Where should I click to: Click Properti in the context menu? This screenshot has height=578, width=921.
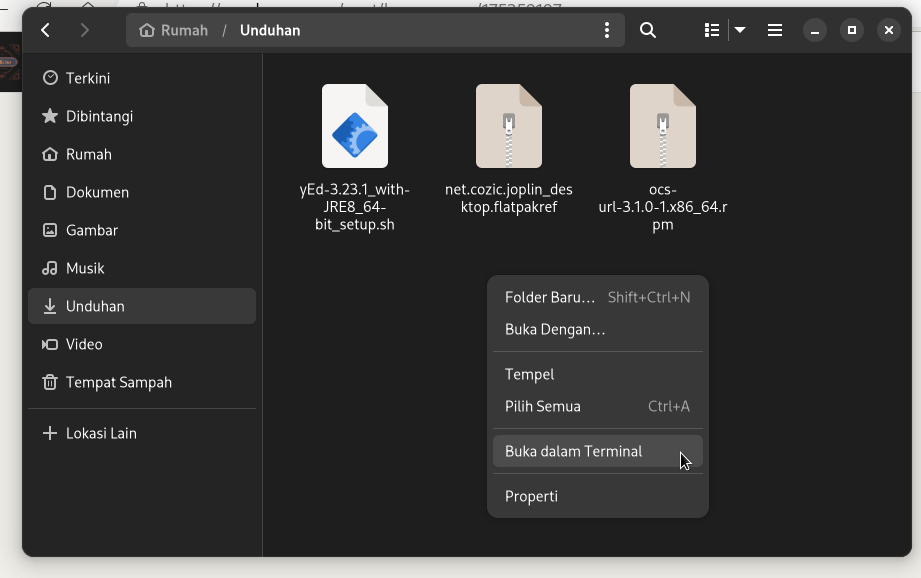point(531,496)
